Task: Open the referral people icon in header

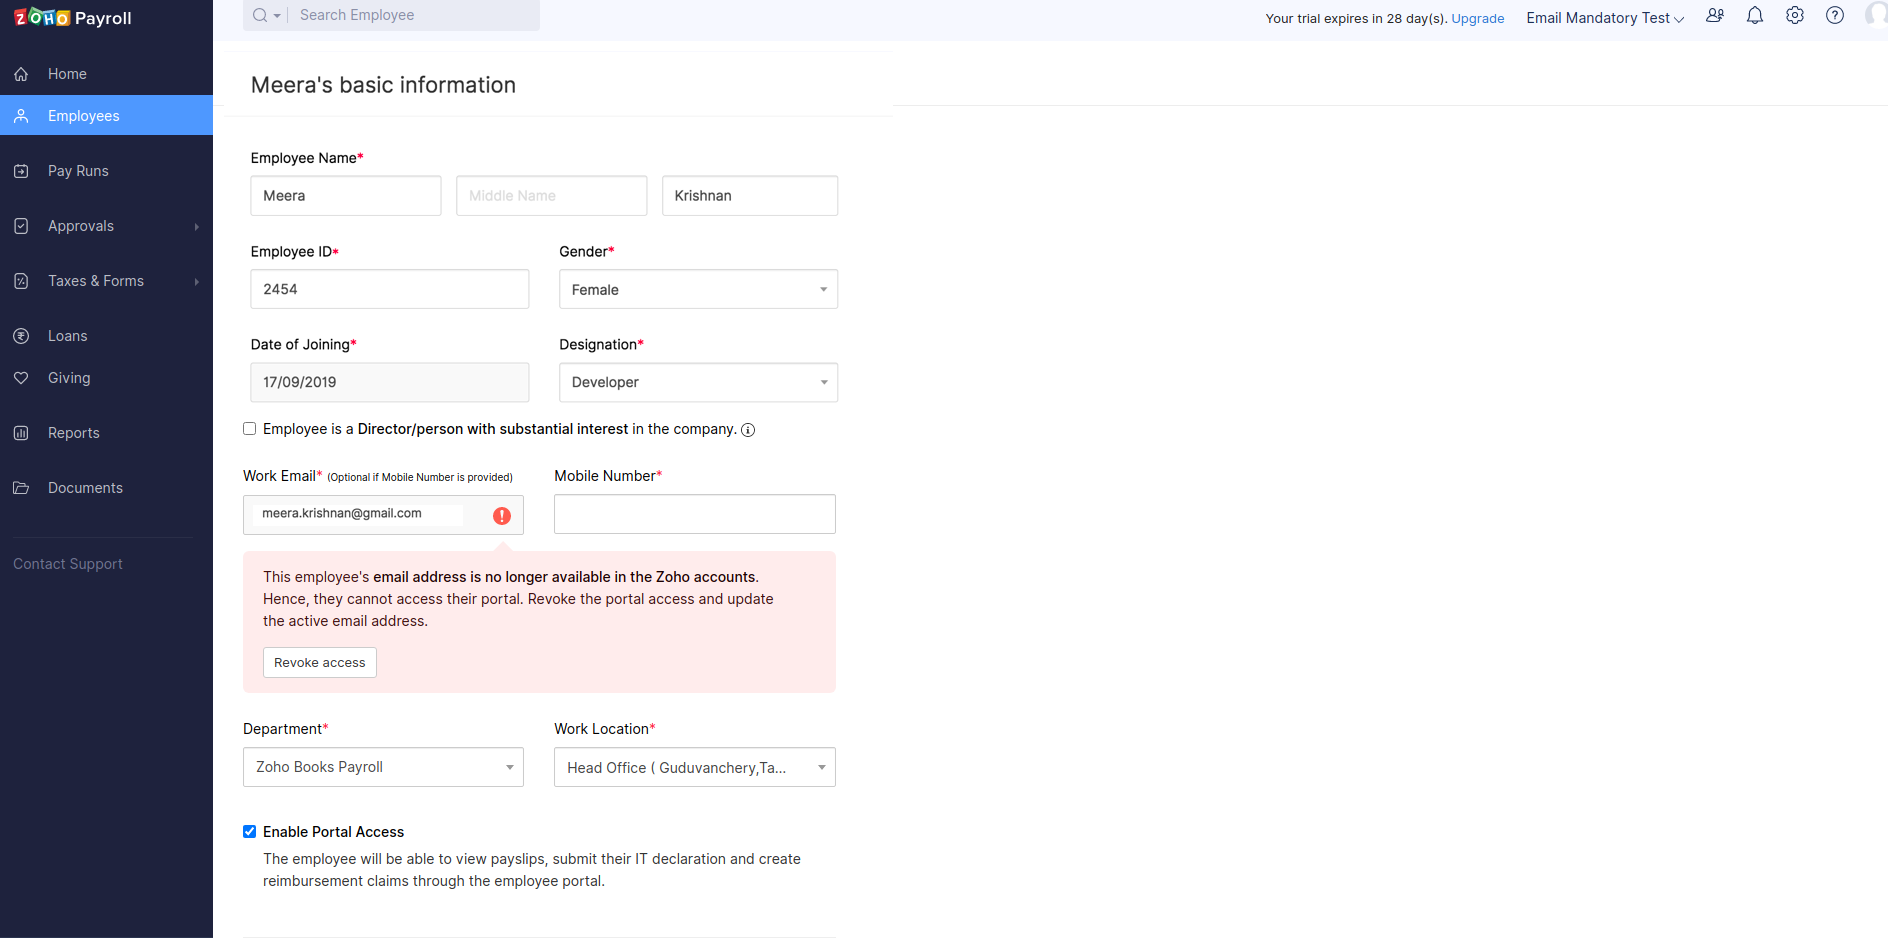Action: pos(1715,16)
